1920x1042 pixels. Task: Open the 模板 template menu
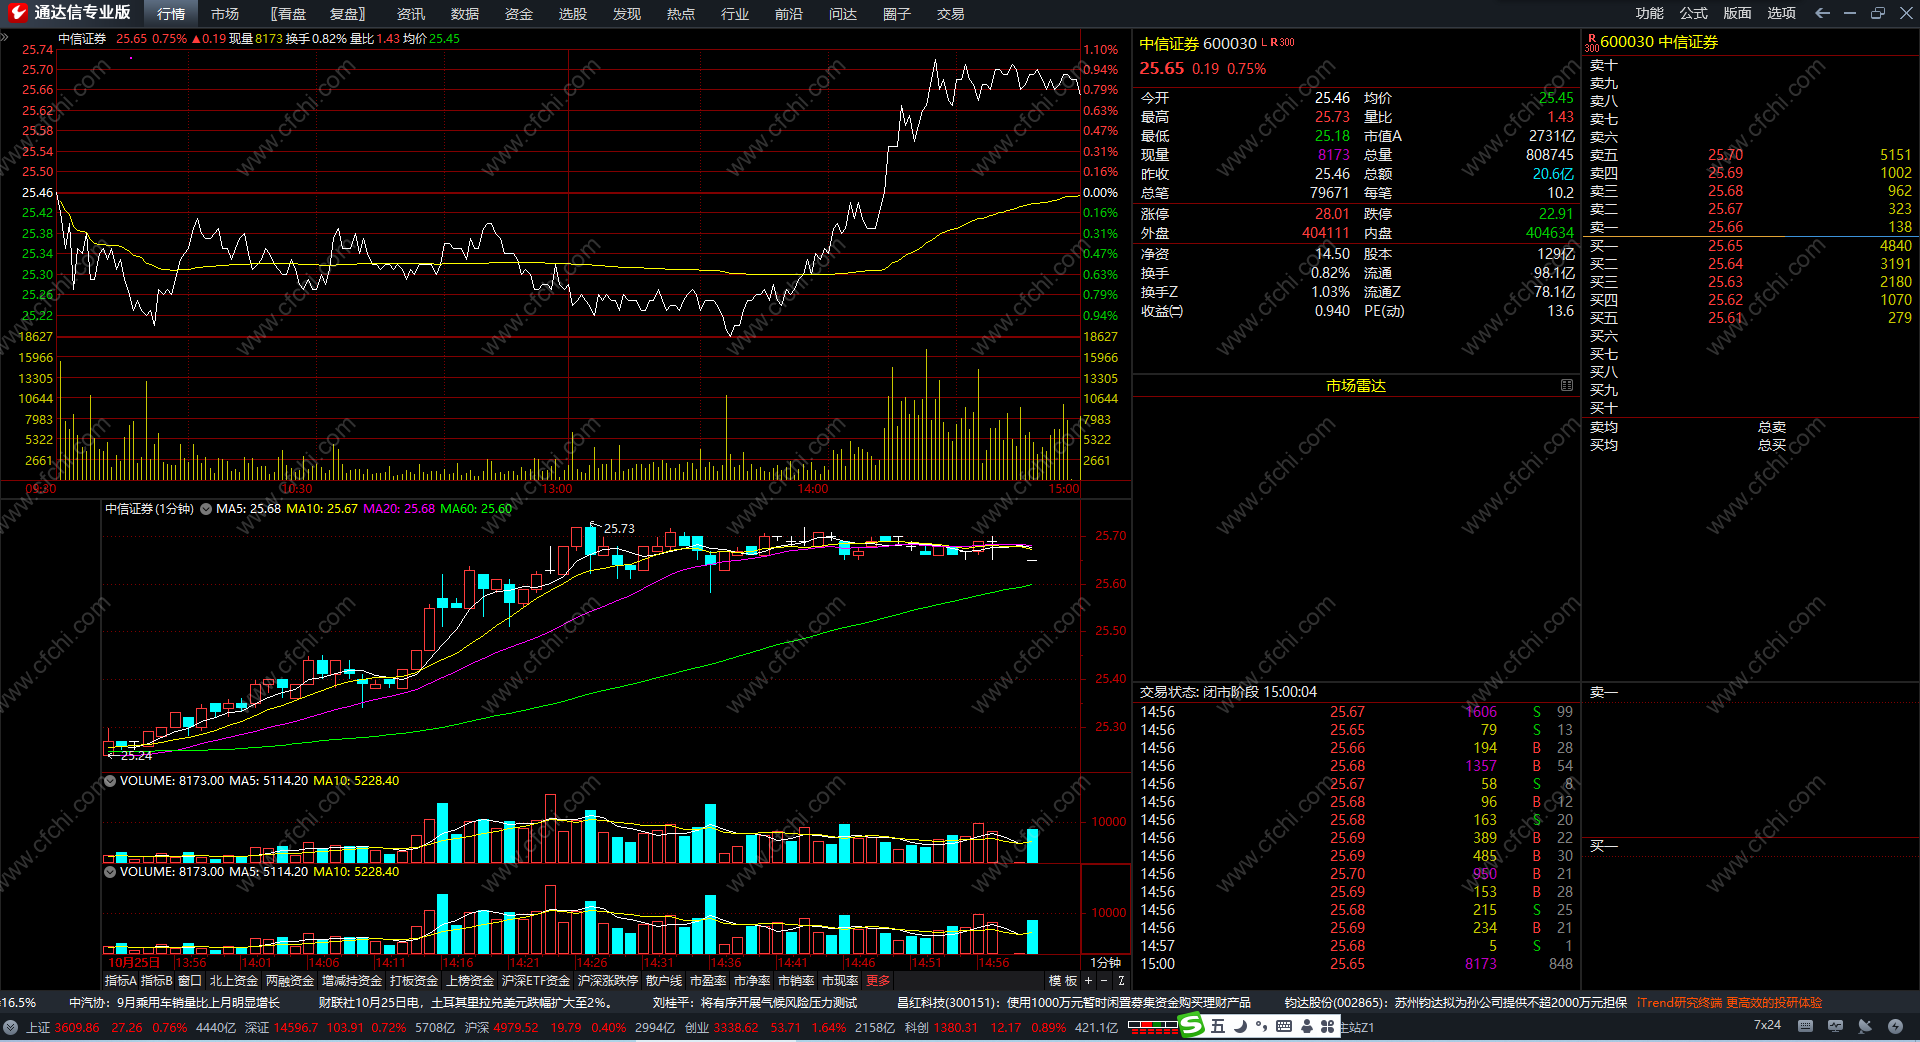pyautogui.click(x=1063, y=981)
